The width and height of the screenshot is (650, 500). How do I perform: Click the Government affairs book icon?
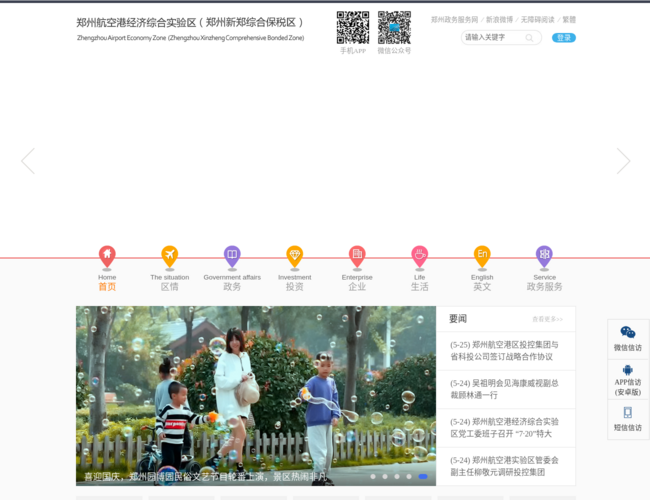[x=232, y=257]
